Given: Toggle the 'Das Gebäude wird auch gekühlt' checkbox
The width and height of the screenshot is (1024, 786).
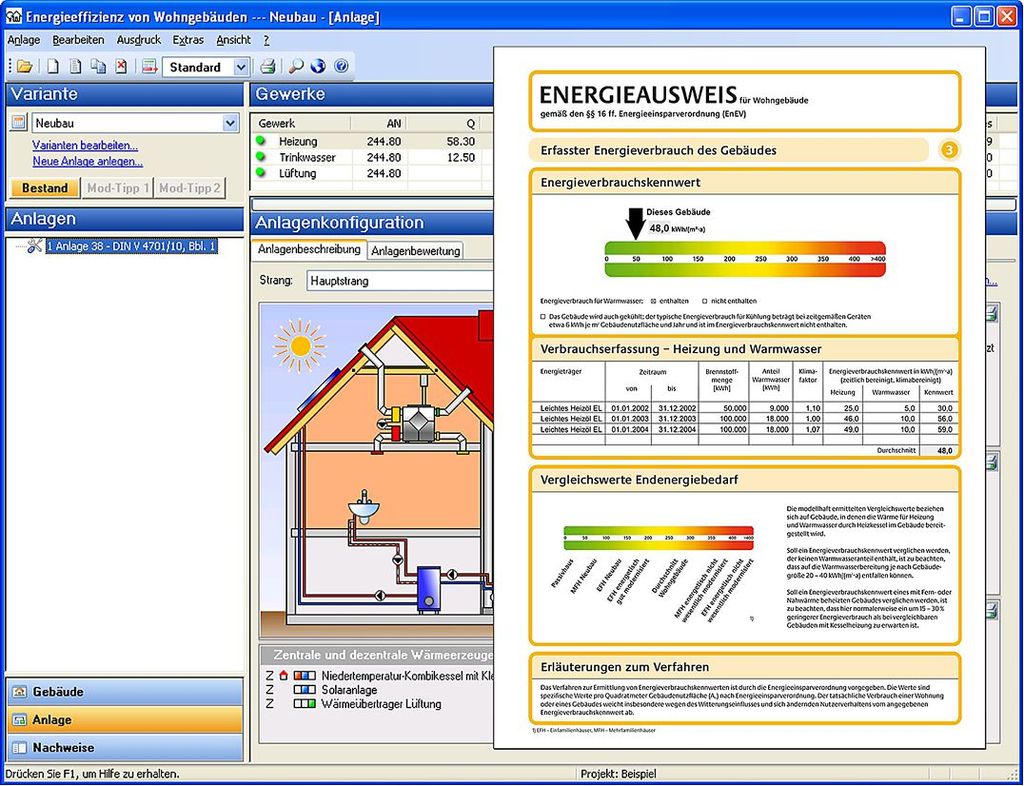Looking at the screenshot, I should 543,316.
